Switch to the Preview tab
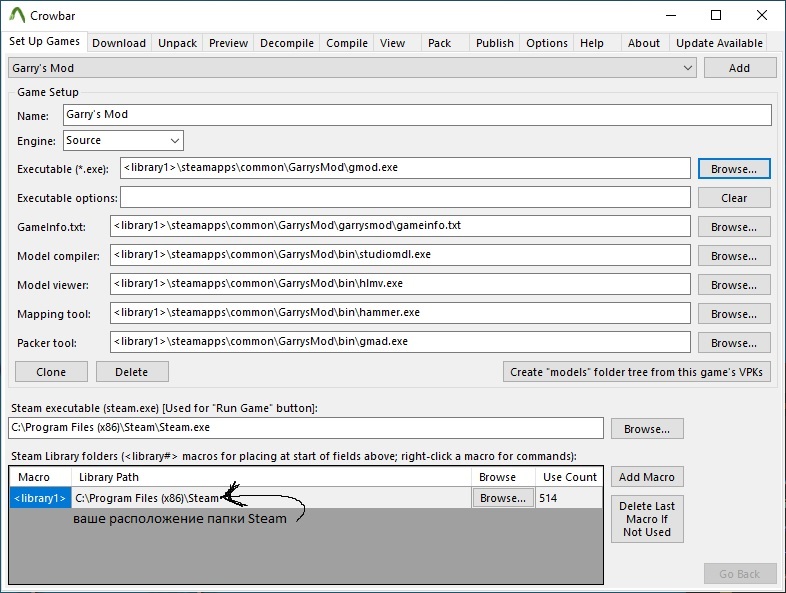 coord(228,43)
